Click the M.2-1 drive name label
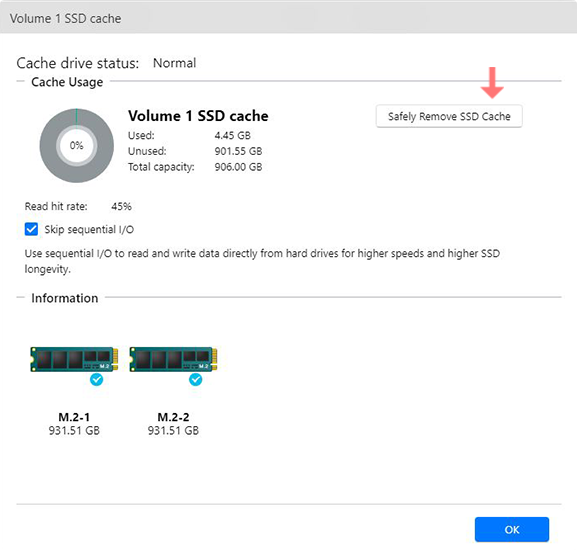Screen dimensions: 577x550 tap(74, 417)
